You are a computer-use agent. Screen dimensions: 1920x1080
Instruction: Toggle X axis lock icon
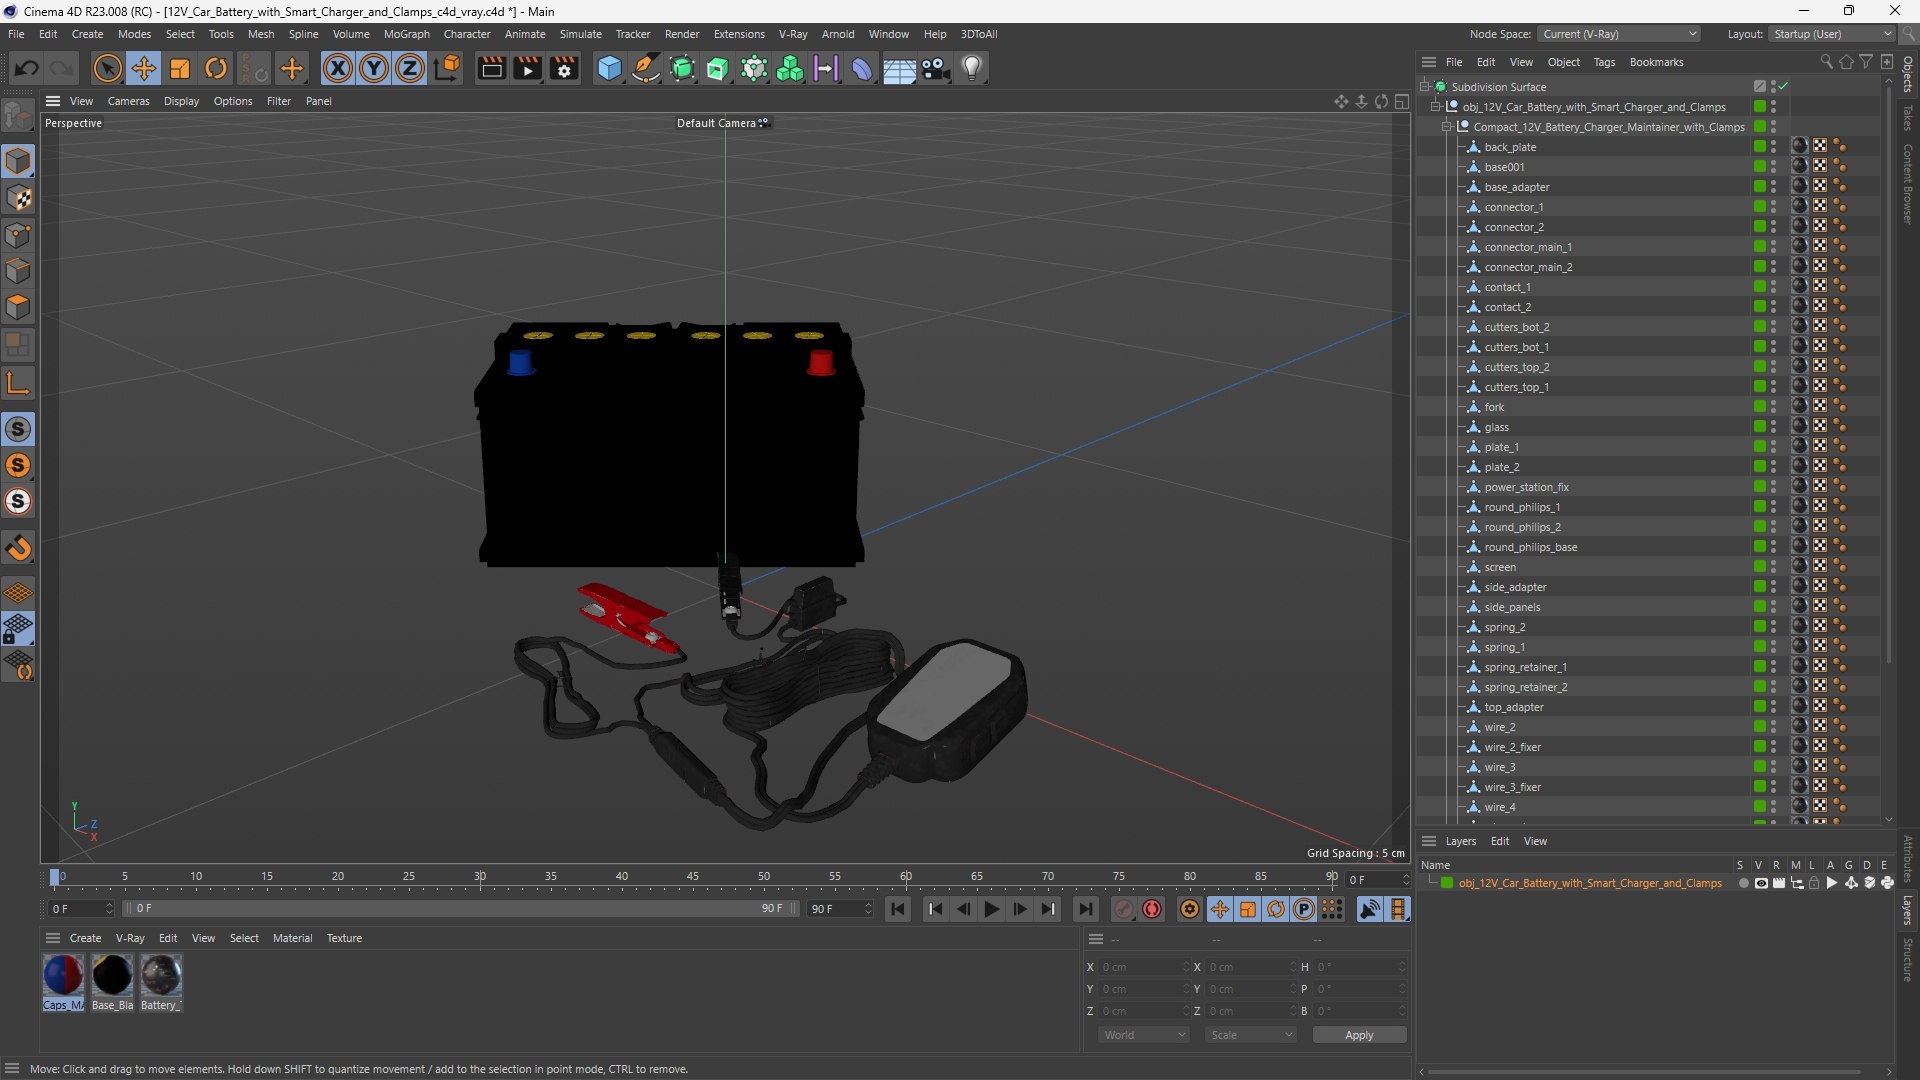338,68
